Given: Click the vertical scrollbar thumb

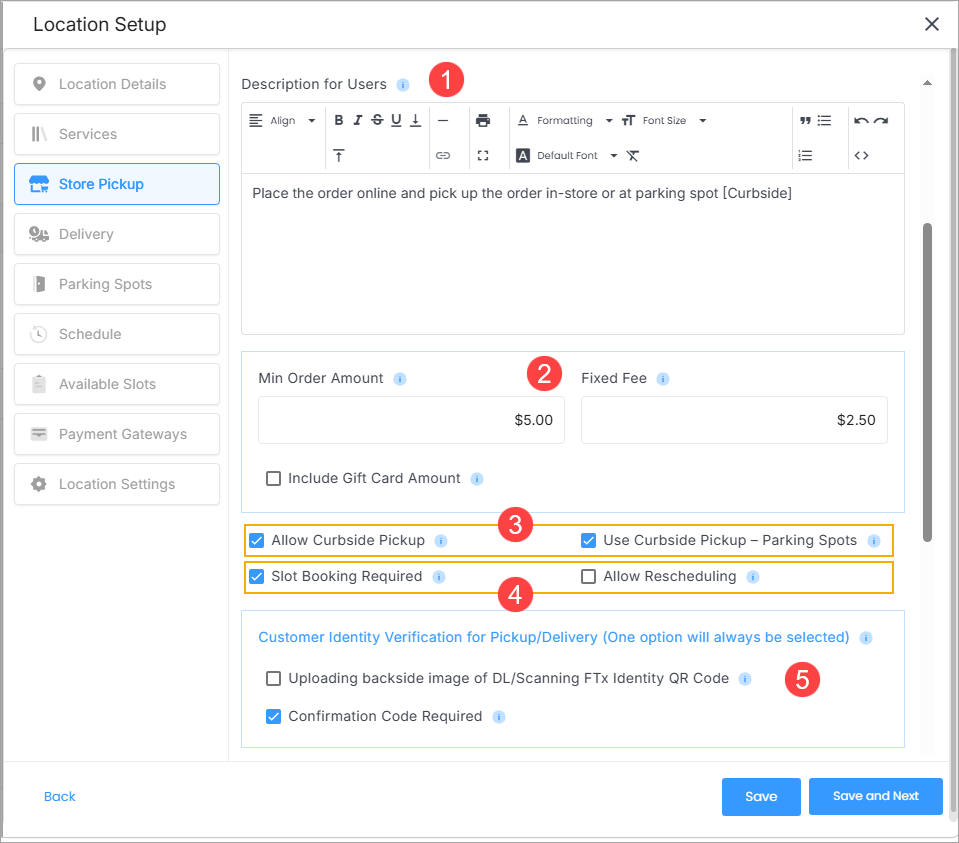Looking at the screenshot, I should [x=927, y=382].
